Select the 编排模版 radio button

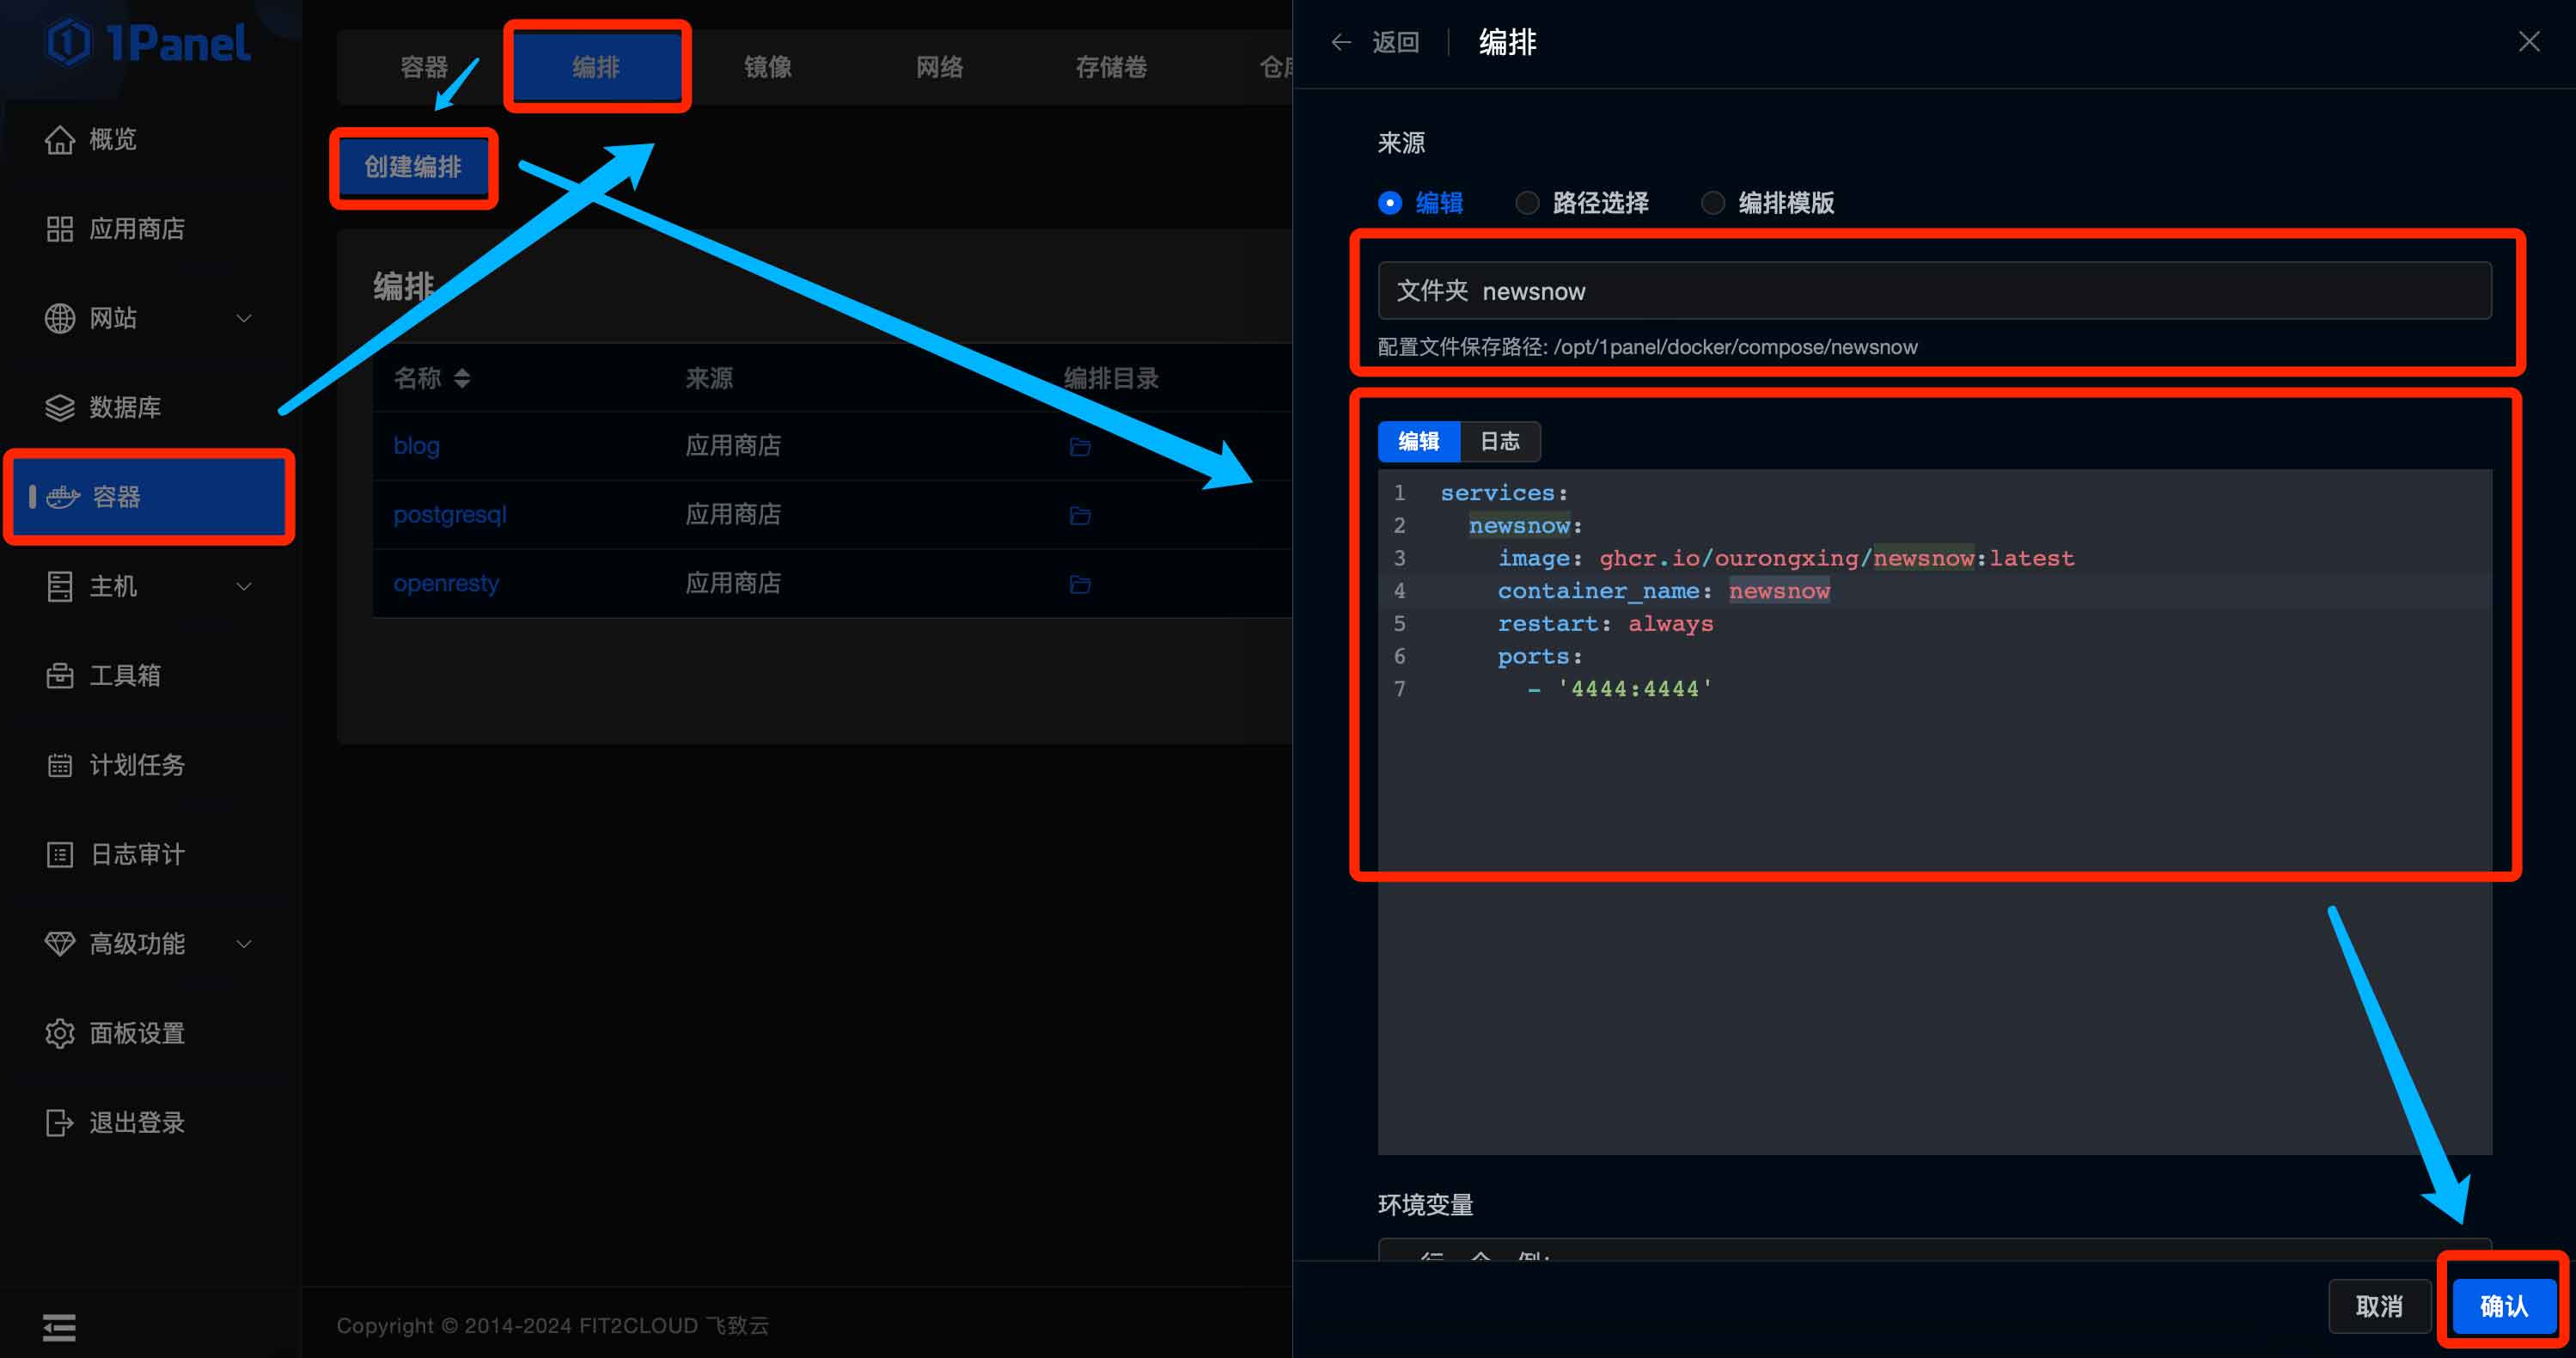(1714, 203)
